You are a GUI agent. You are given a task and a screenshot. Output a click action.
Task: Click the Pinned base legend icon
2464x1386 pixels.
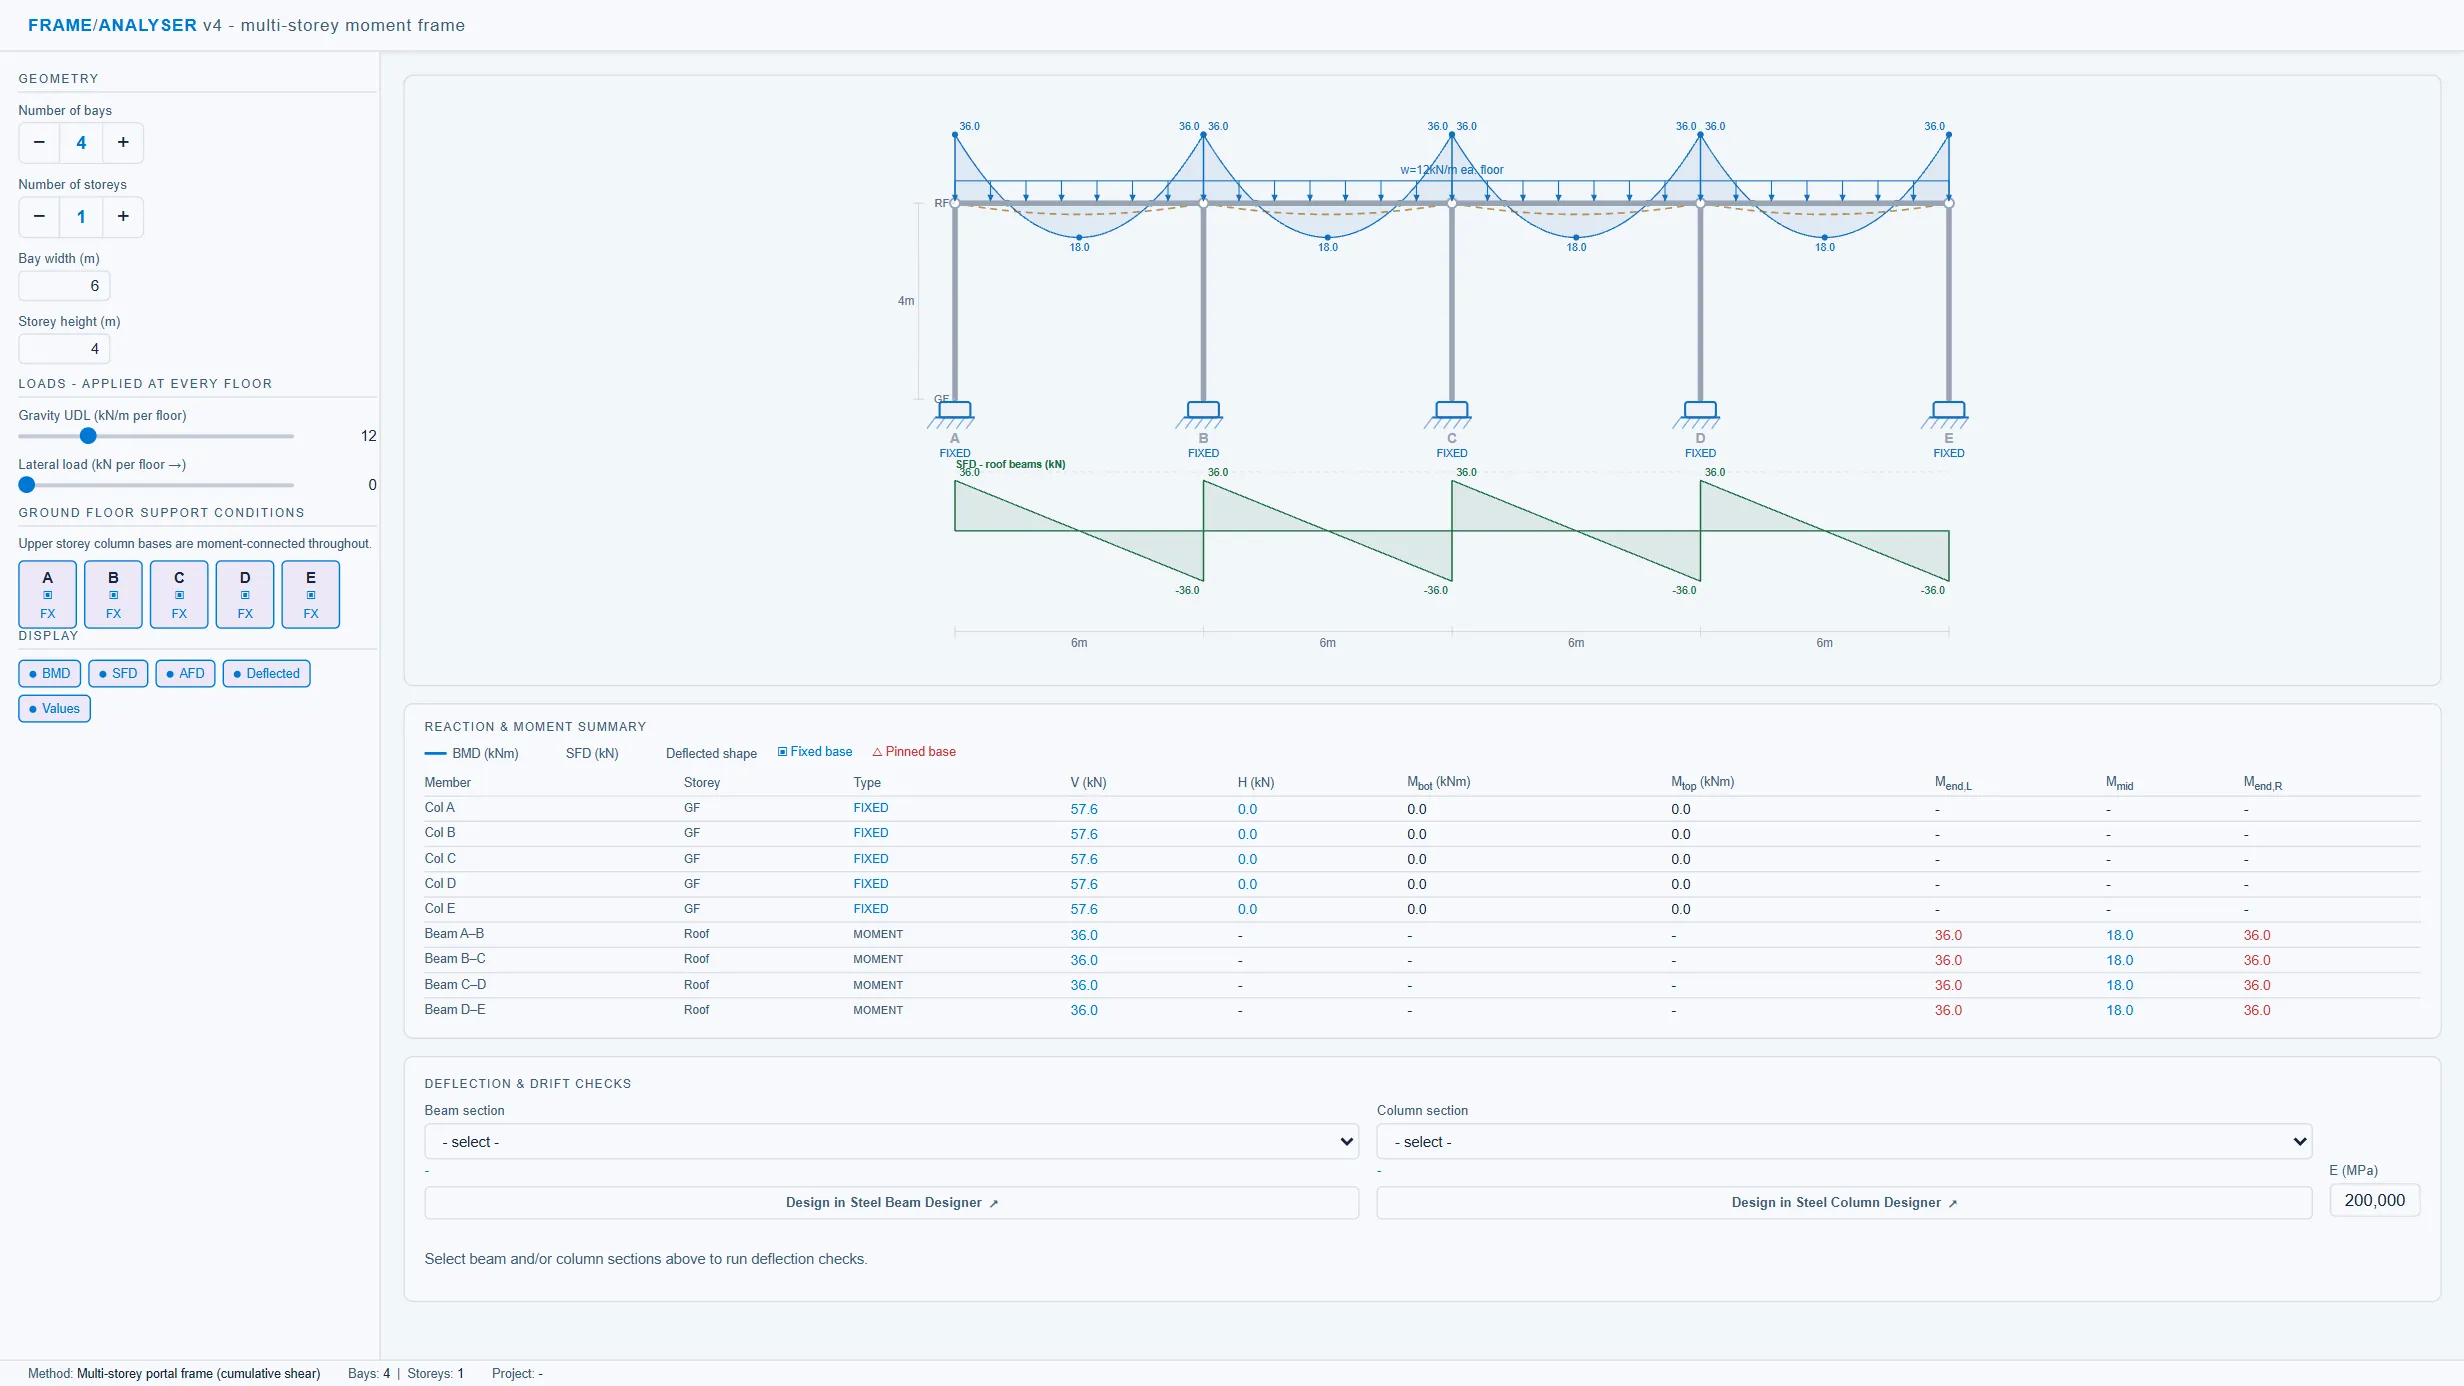(x=877, y=752)
